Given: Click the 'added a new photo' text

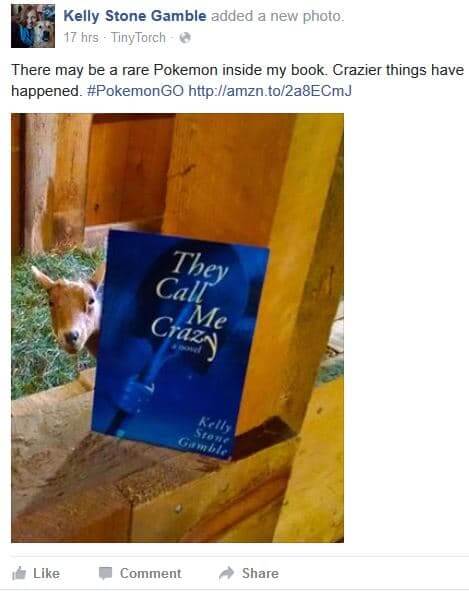Looking at the screenshot, I should pos(277,16).
